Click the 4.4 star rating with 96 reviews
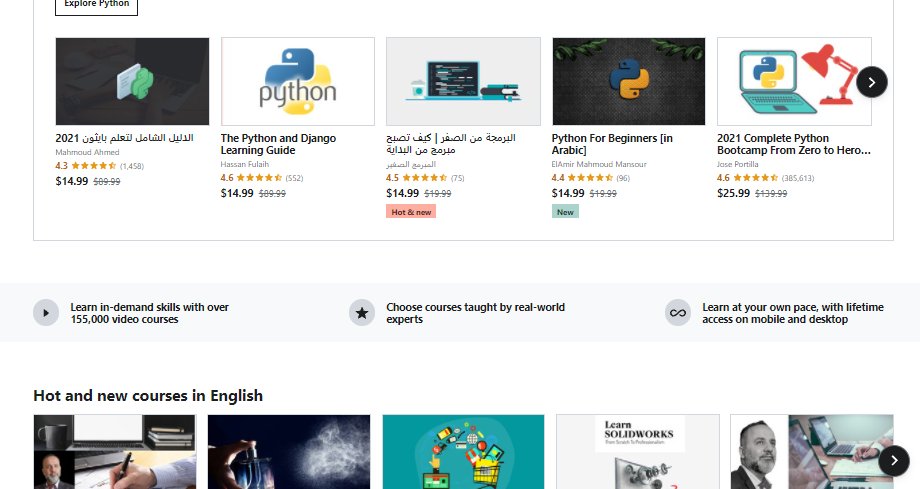920x489 pixels. coord(590,178)
